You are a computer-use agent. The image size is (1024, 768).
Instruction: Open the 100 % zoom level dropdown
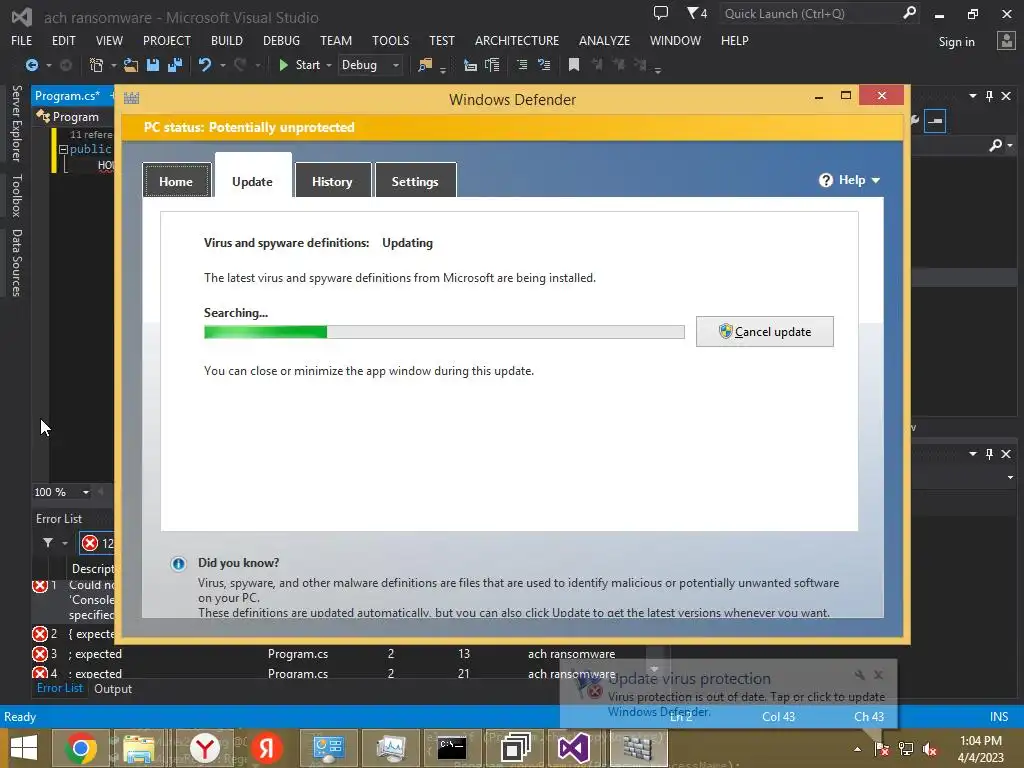[86, 492]
